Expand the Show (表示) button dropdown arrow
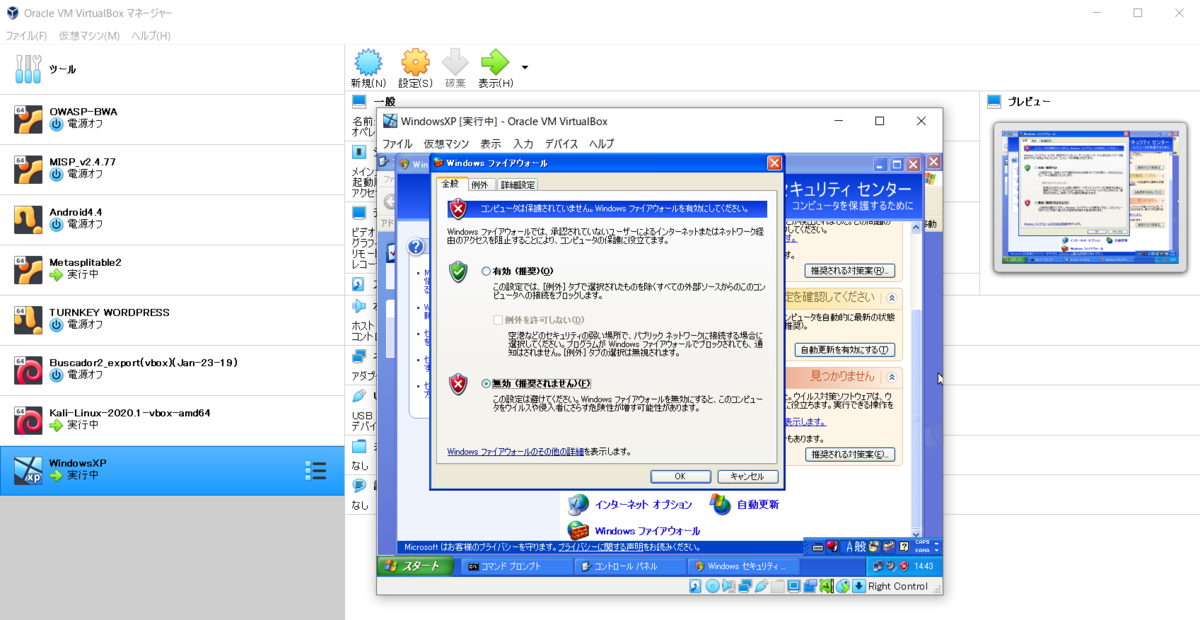Viewport: 1200px width, 620px height. pyautogui.click(x=525, y=68)
